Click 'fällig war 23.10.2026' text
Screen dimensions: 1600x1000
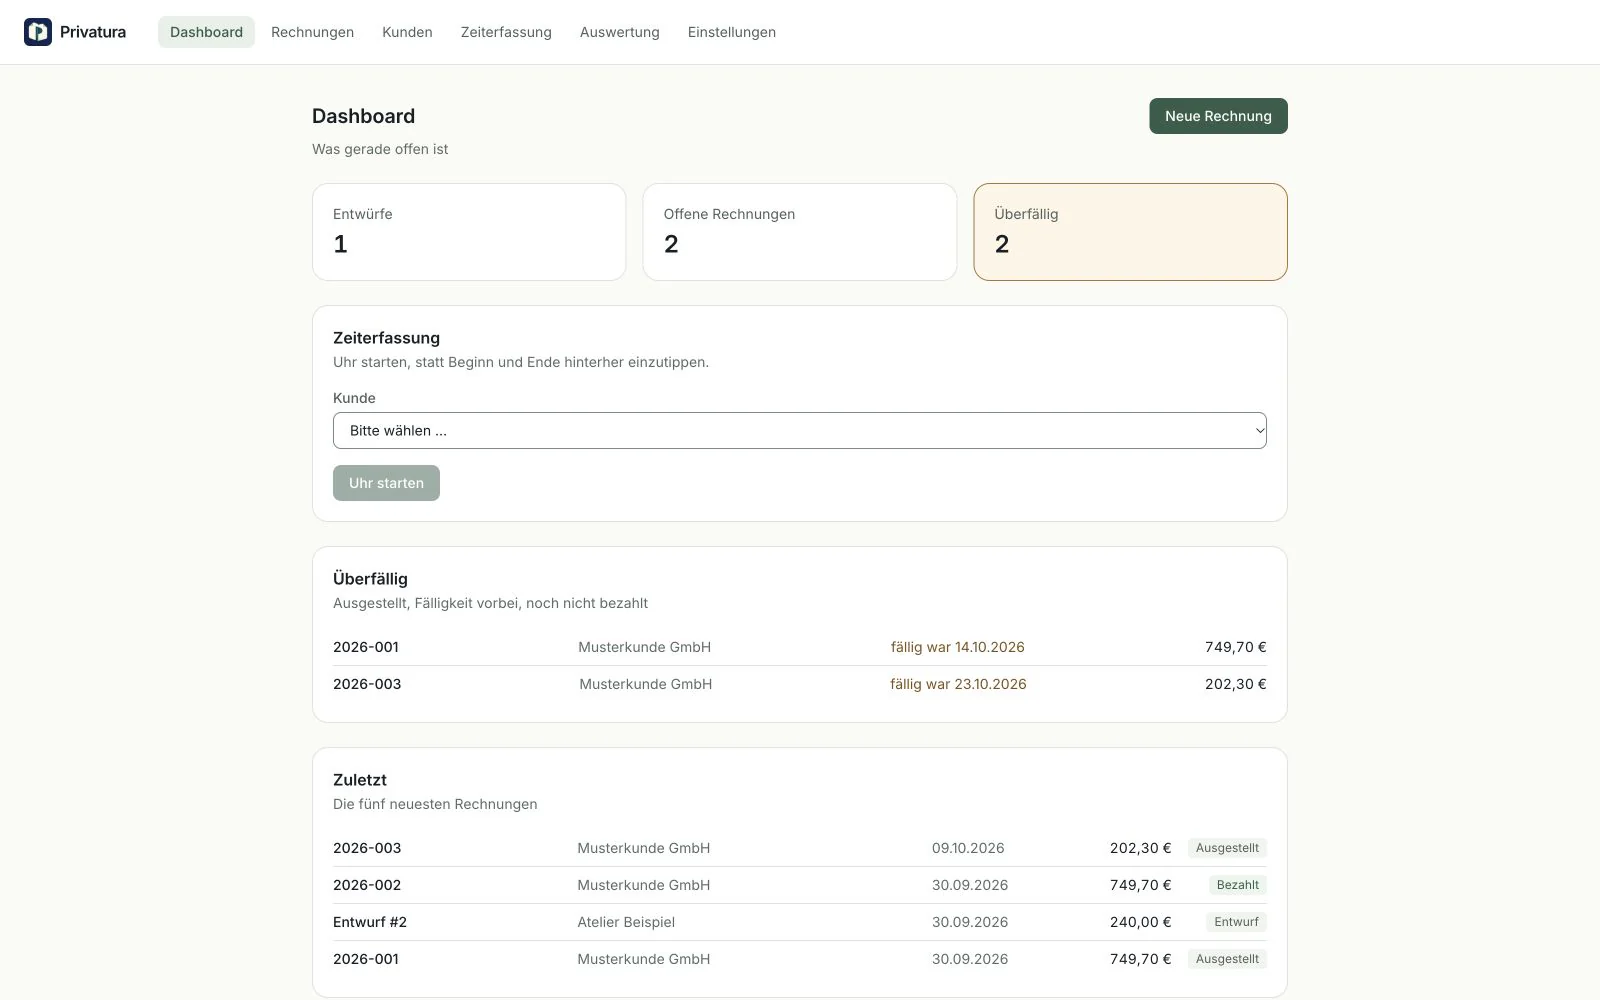click(x=958, y=684)
